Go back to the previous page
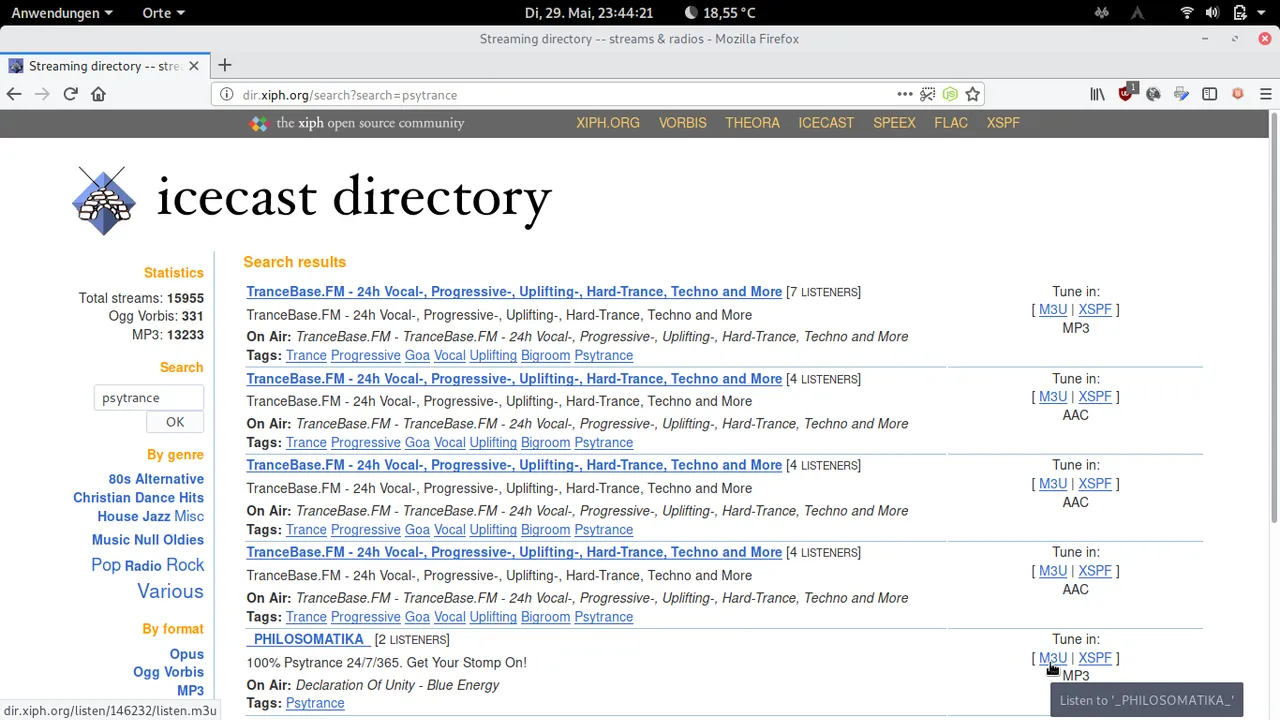This screenshot has width=1280, height=720. pos(14,94)
